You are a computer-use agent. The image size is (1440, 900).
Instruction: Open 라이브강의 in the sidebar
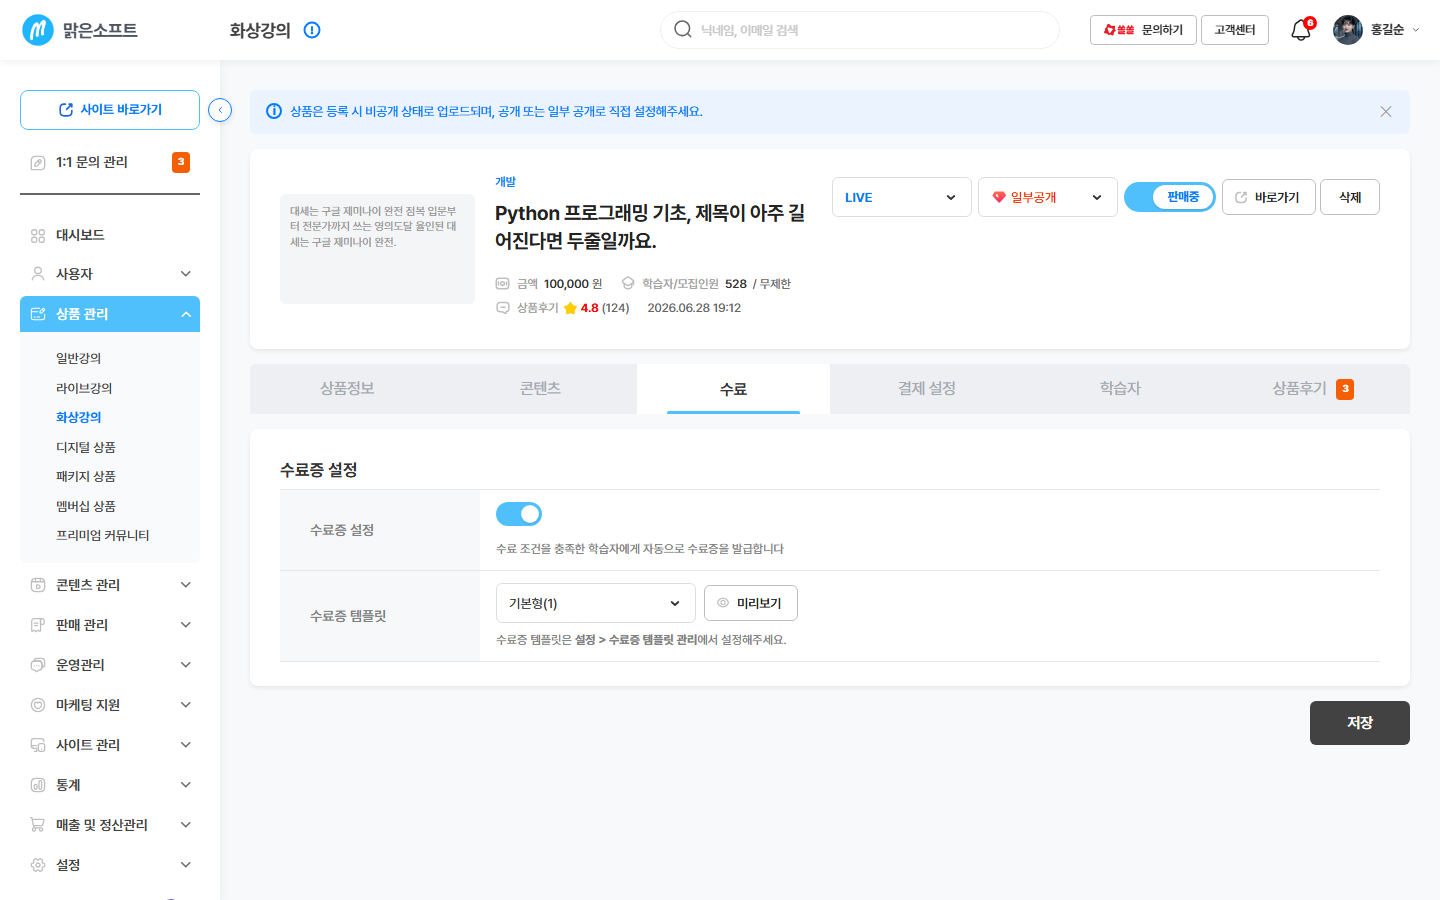coord(84,388)
